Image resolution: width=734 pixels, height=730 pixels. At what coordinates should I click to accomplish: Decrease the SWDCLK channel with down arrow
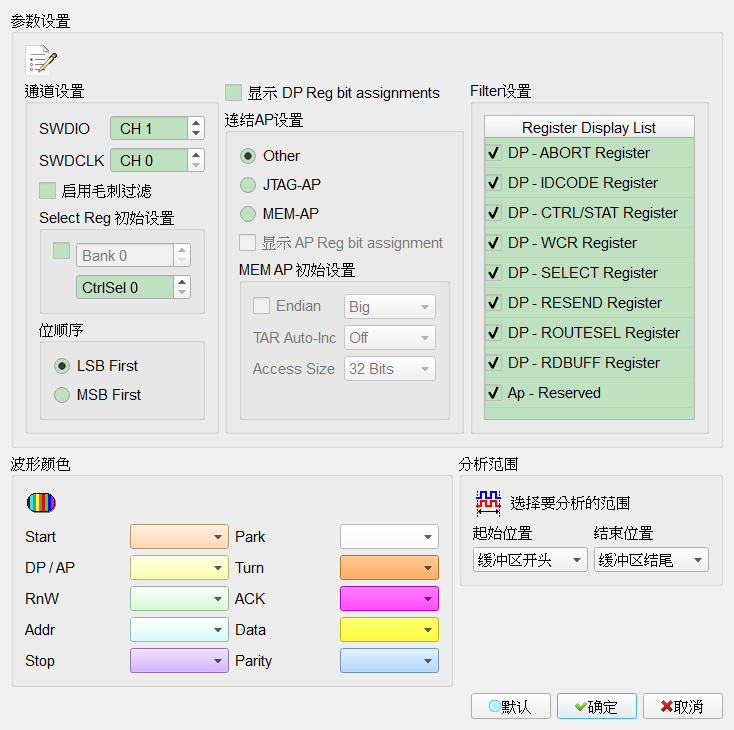click(196, 165)
